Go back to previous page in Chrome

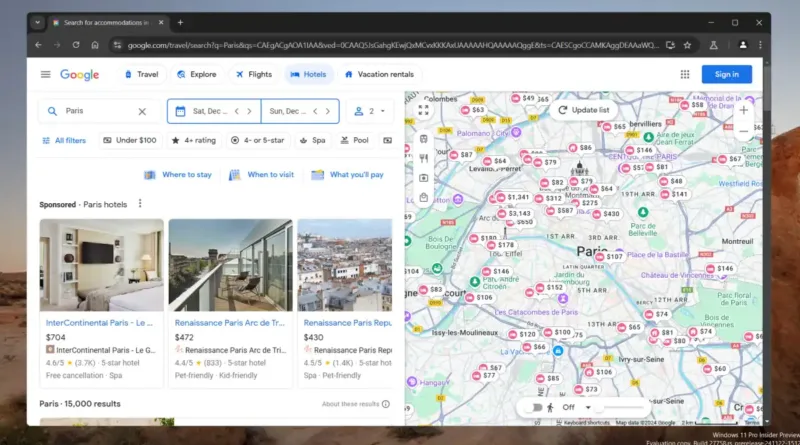tap(38, 45)
